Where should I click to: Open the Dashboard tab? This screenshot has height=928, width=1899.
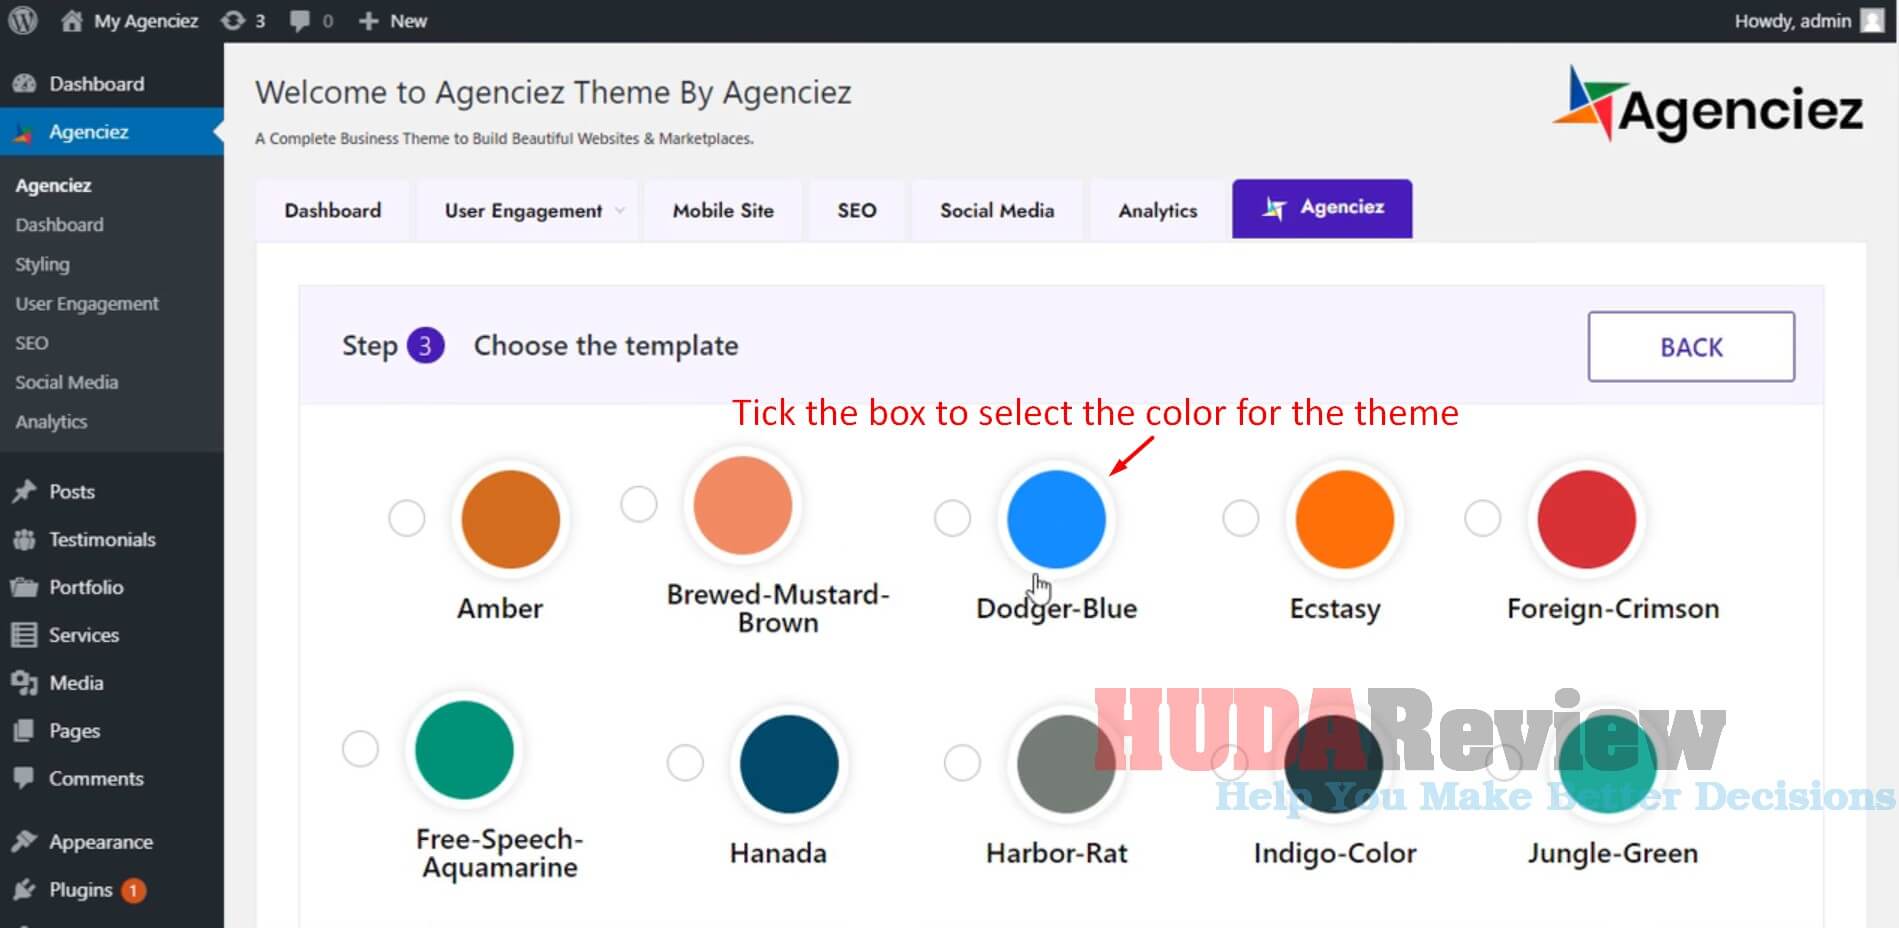tap(333, 210)
